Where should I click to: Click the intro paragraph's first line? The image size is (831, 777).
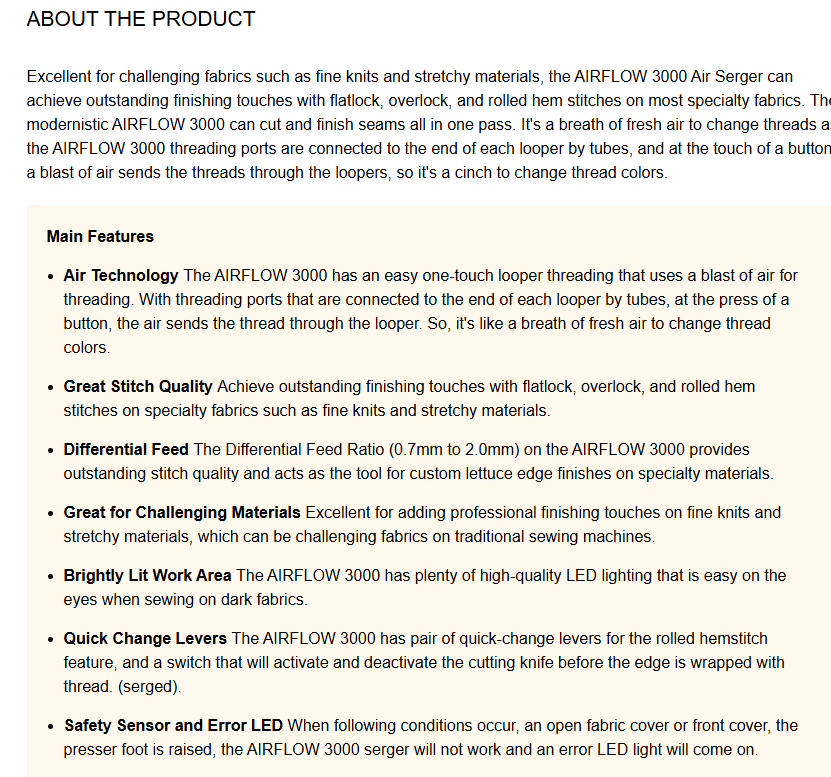[410, 77]
